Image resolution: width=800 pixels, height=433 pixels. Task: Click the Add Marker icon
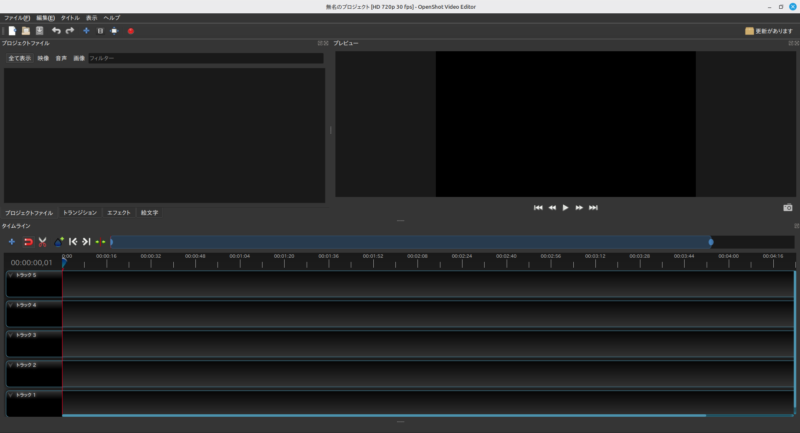(59, 242)
